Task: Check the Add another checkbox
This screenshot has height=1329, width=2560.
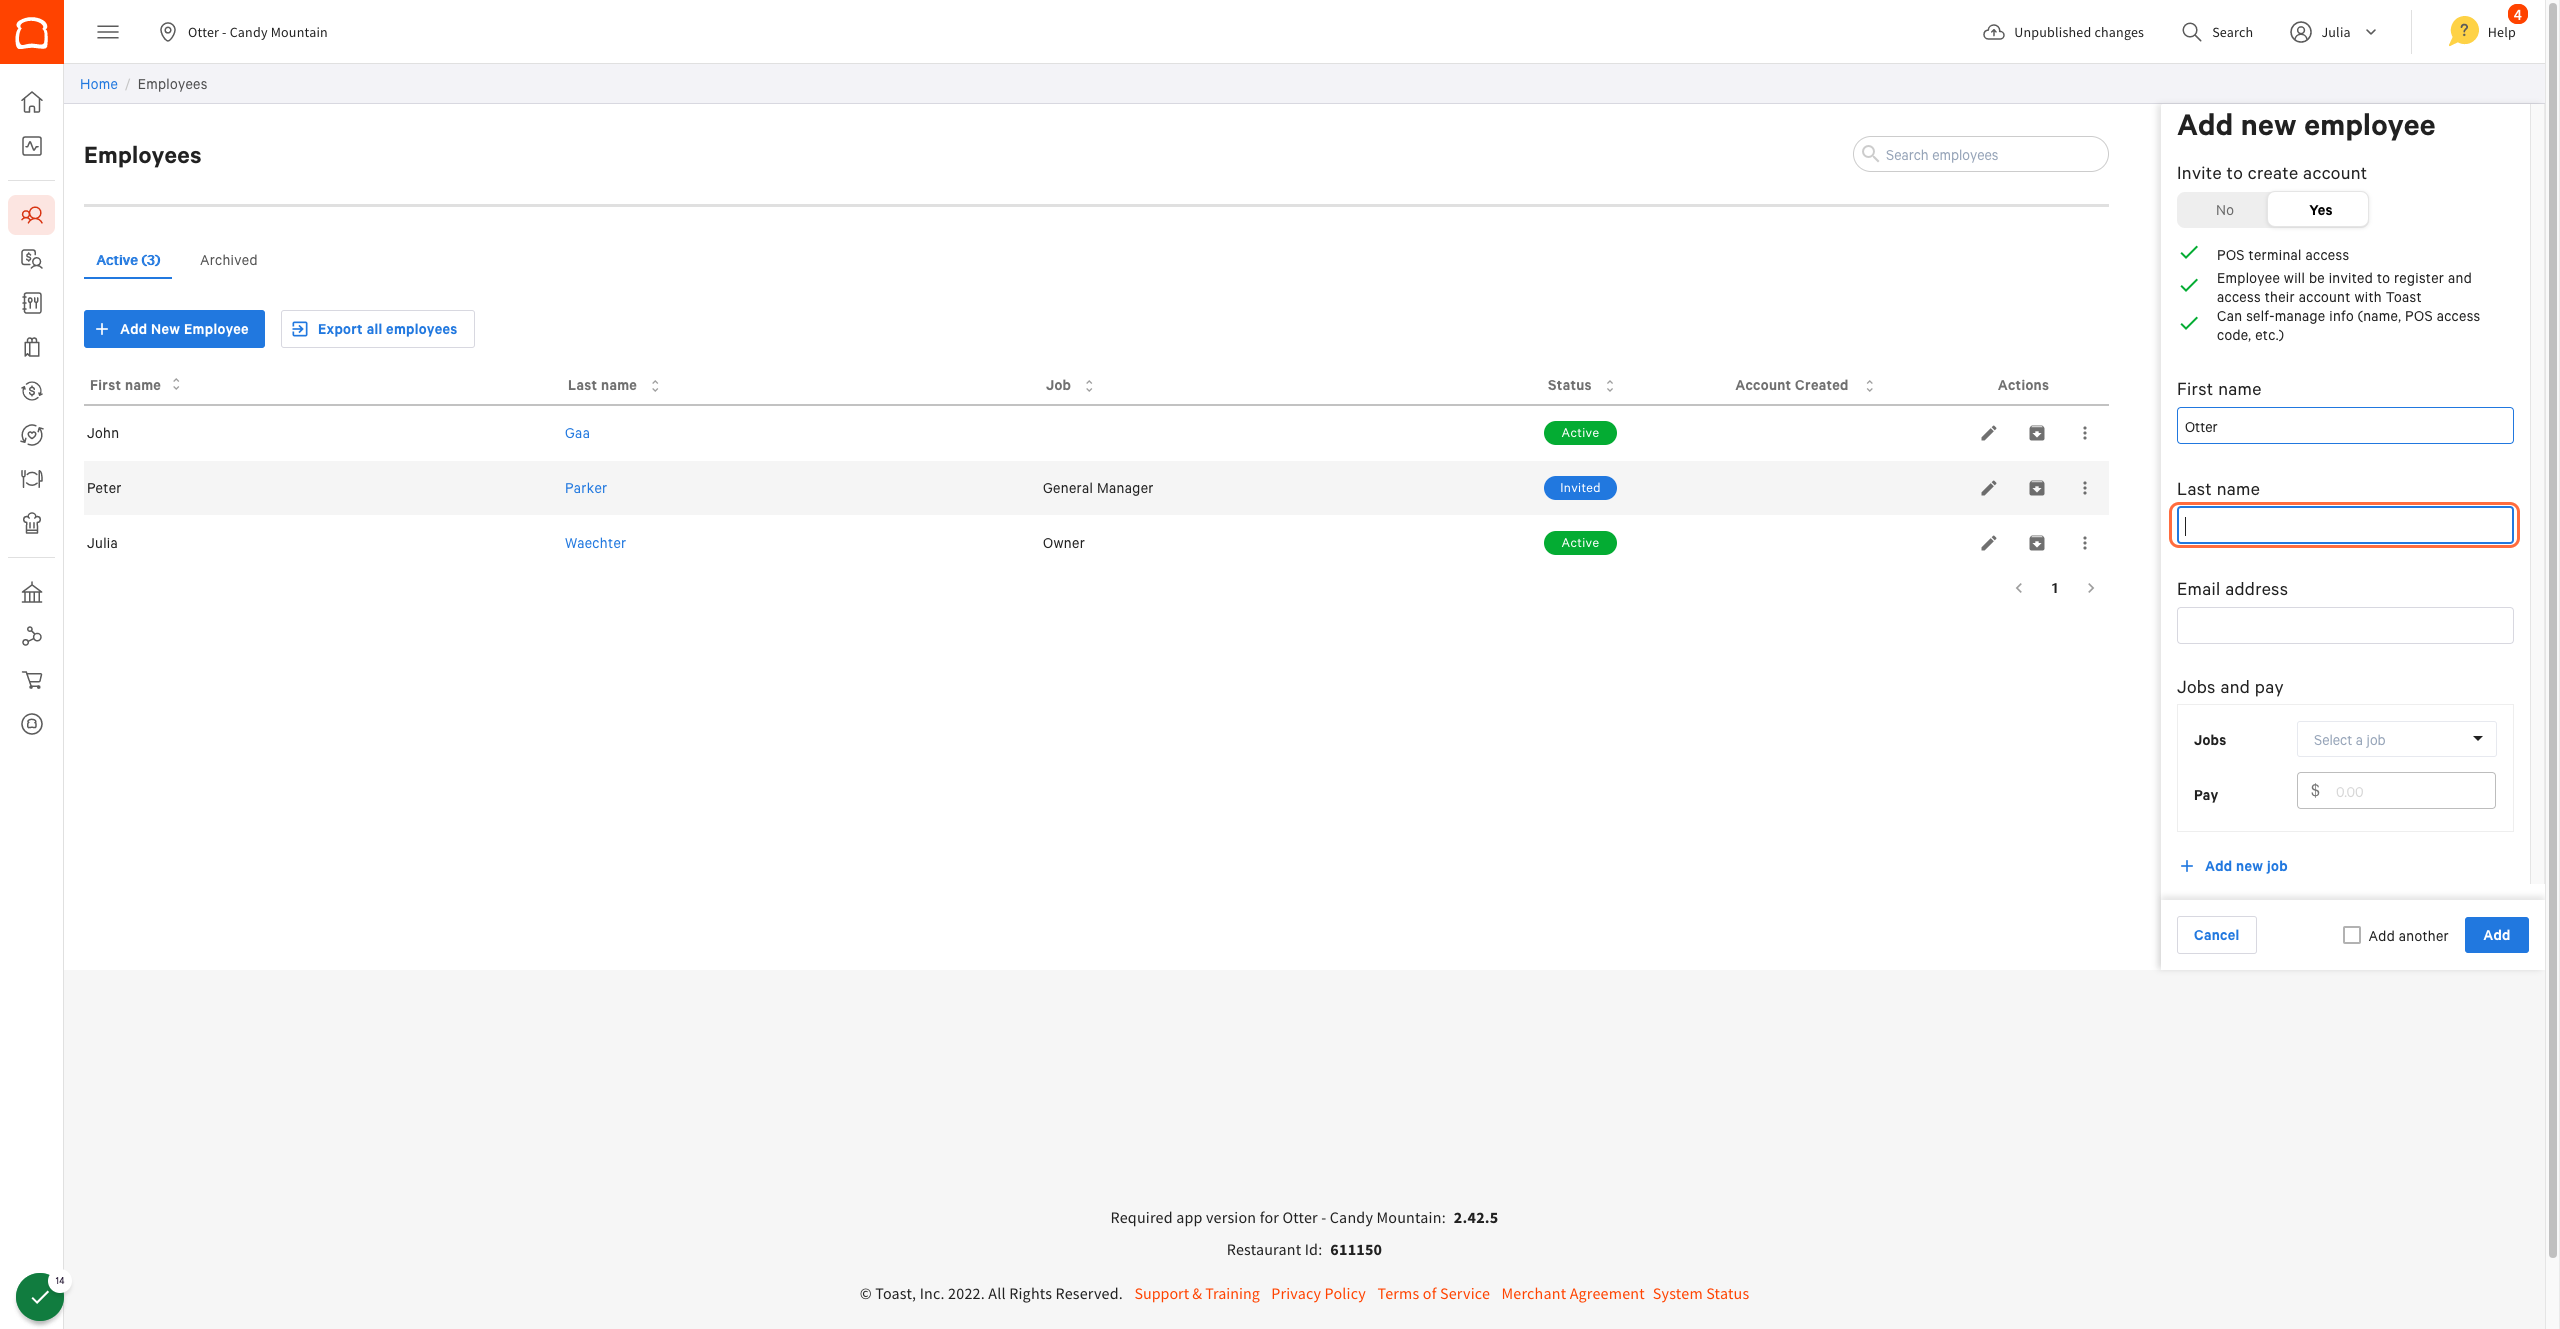Action: tap(2351, 935)
